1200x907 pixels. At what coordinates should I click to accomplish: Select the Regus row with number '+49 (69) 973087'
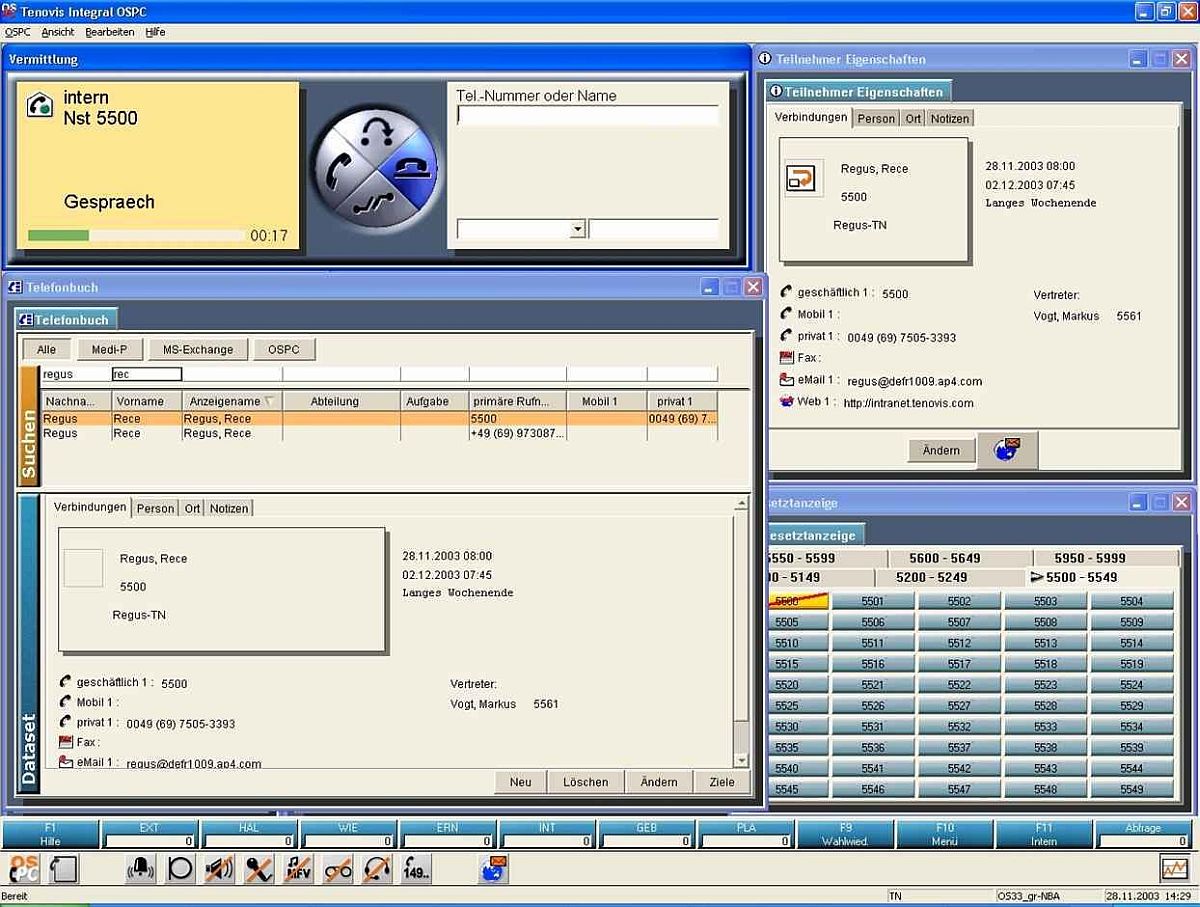[380, 434]
